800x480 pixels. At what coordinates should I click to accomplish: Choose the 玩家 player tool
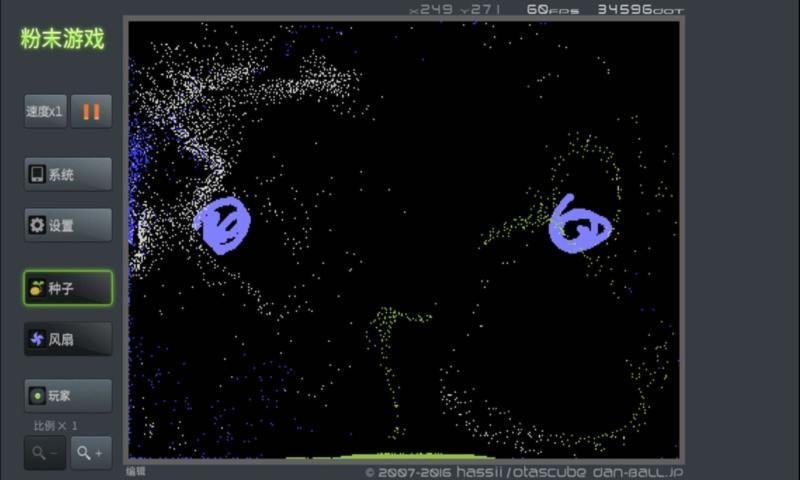tap(68, 395)
